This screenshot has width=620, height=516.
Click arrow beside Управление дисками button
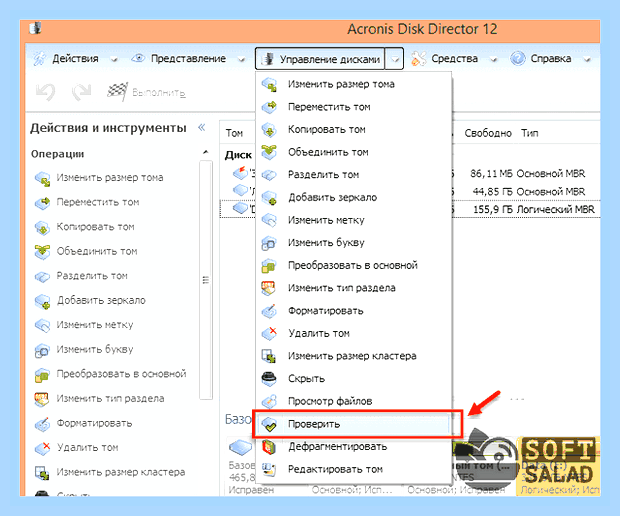[395, 59]
